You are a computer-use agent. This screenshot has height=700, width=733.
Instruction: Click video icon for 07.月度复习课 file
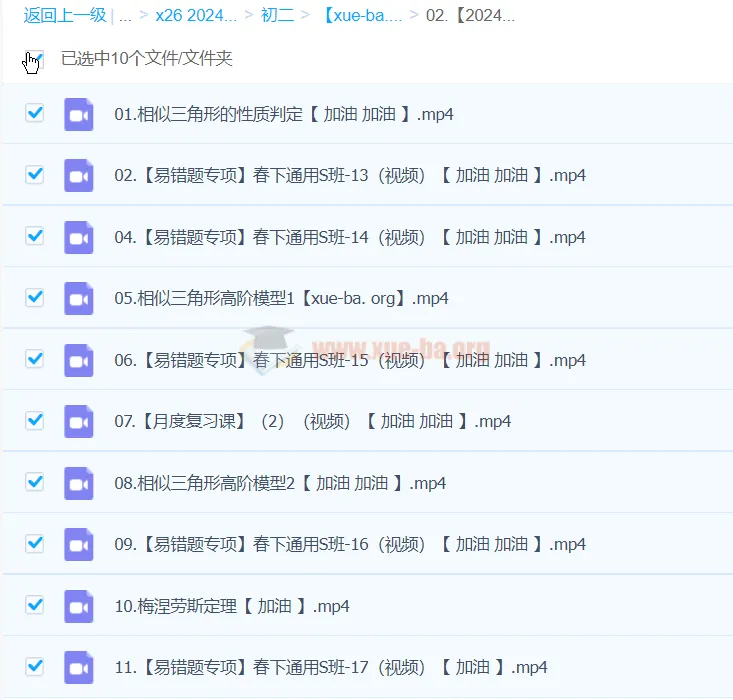click(x=79, y=421)
